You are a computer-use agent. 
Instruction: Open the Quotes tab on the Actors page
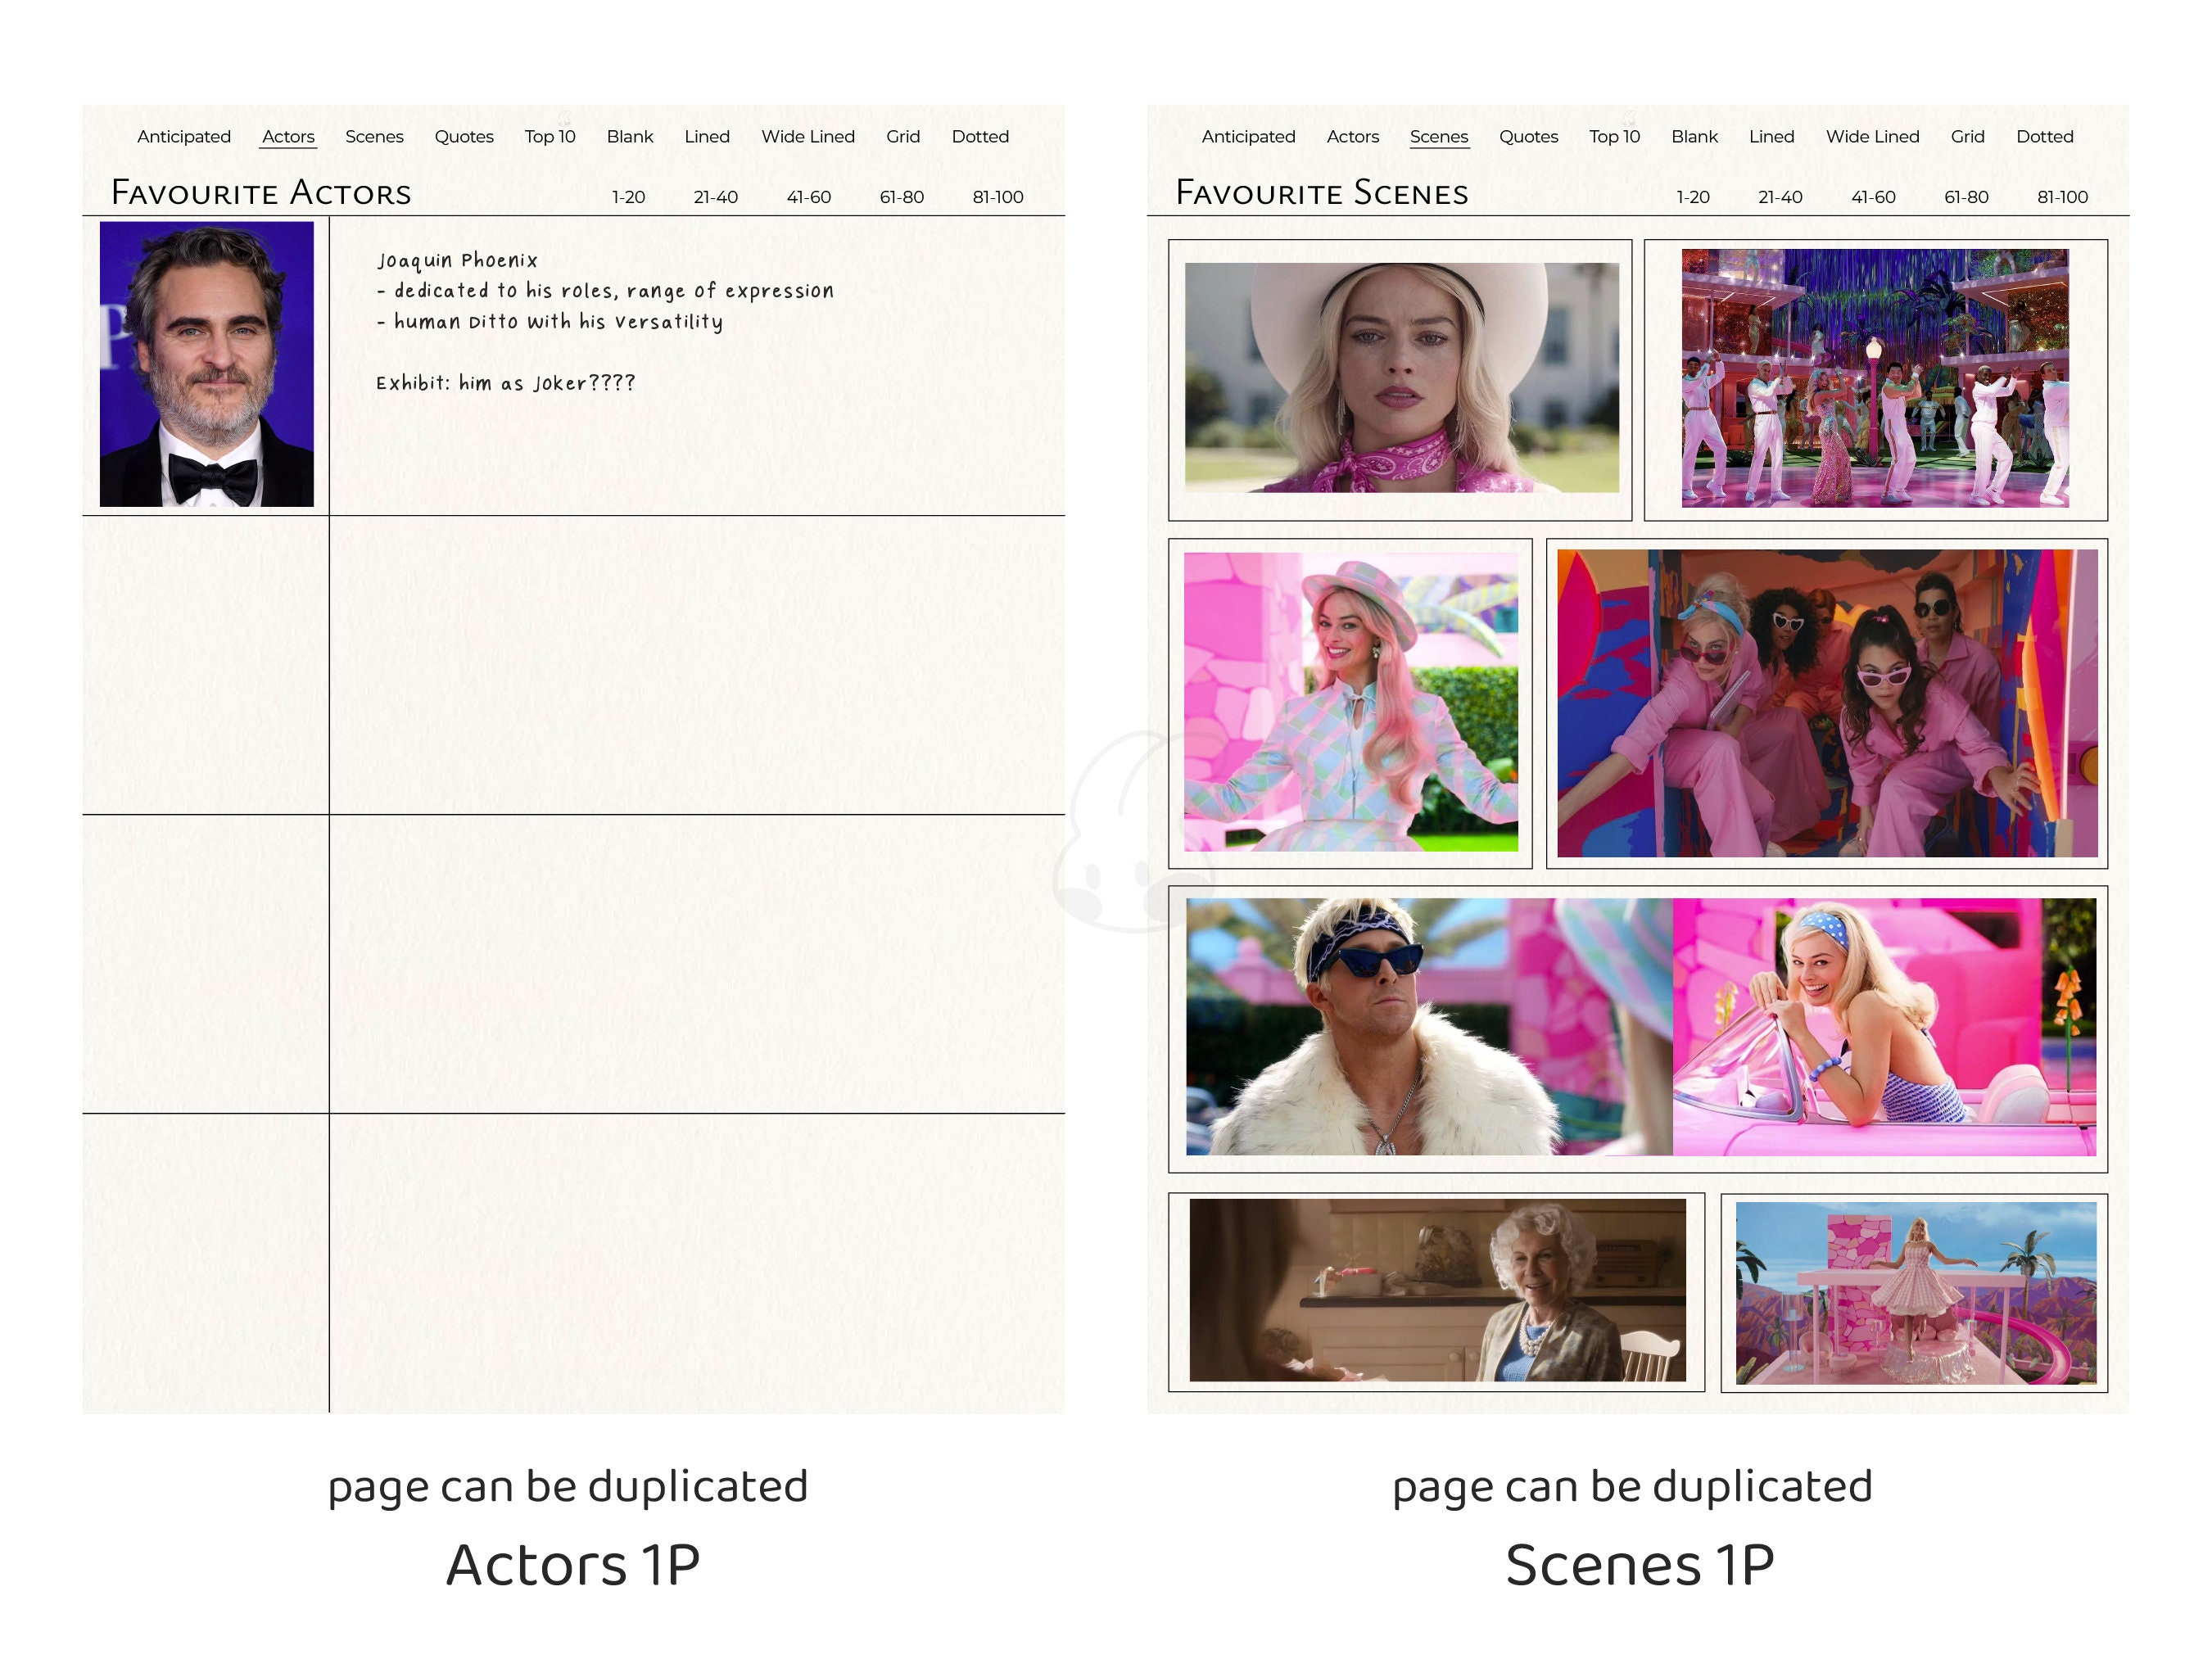click(x=464, y=137)
